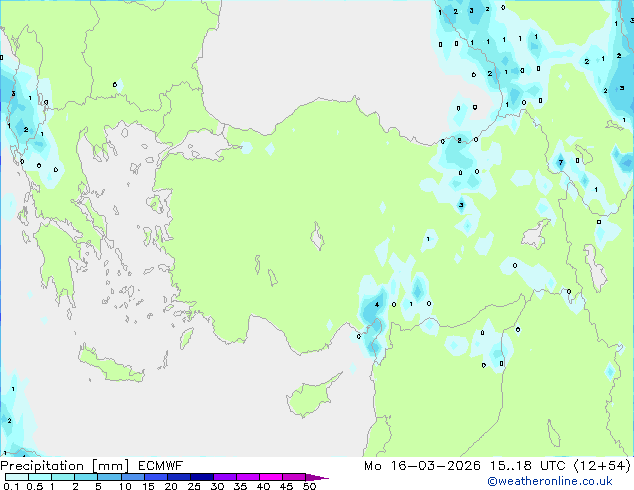Pick the 30–35 mm purple legend swatch
634x490 pixels.
(x=225, y=477)
